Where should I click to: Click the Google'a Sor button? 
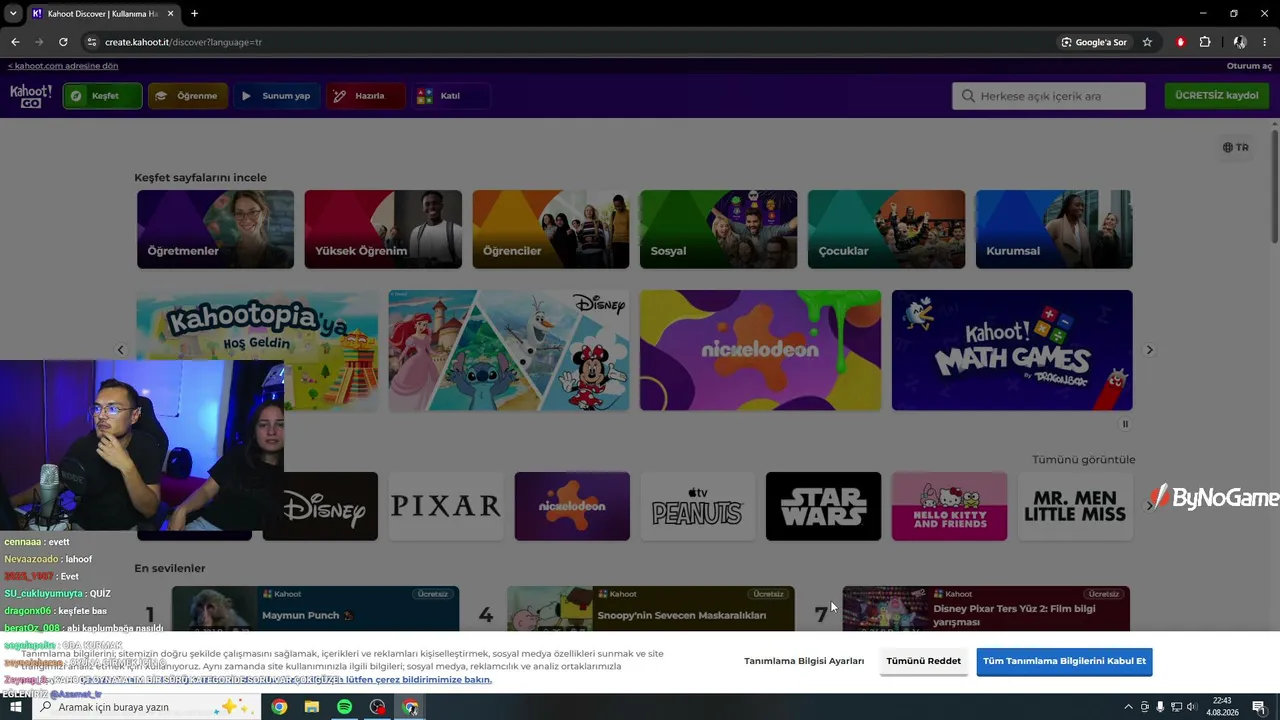click(1095, 42)
